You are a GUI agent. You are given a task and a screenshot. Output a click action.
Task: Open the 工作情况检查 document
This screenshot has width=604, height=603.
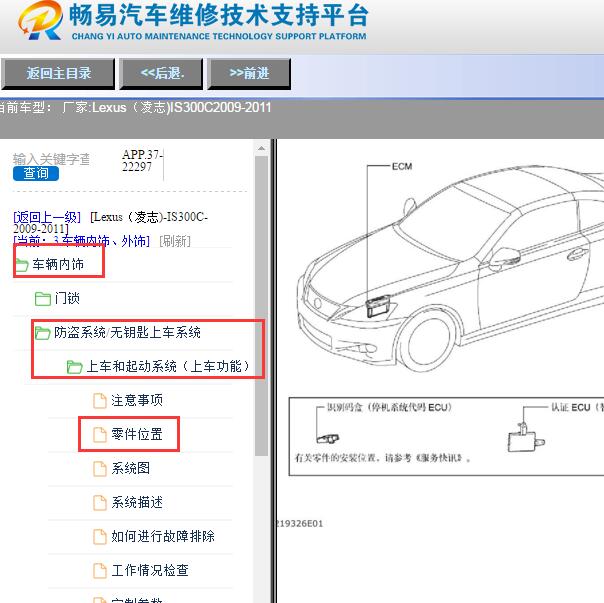coord(150,570)
